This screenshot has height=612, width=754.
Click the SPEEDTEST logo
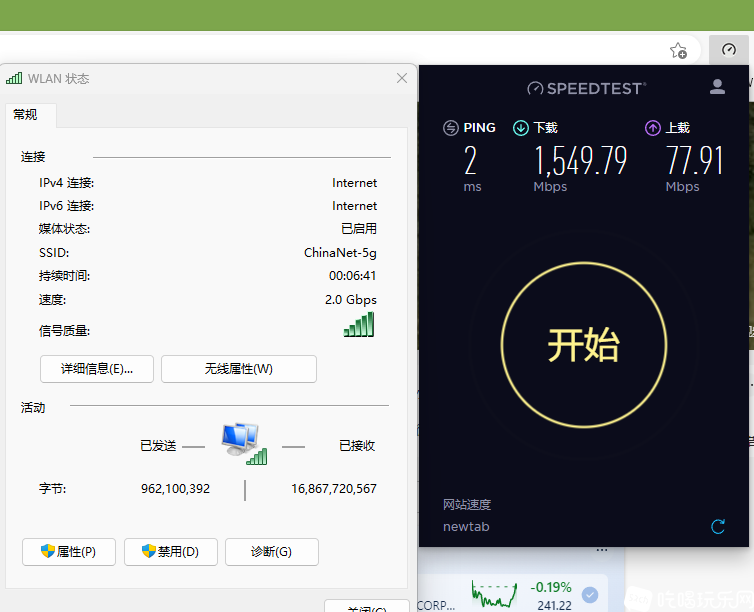click(x=586, y=88)
